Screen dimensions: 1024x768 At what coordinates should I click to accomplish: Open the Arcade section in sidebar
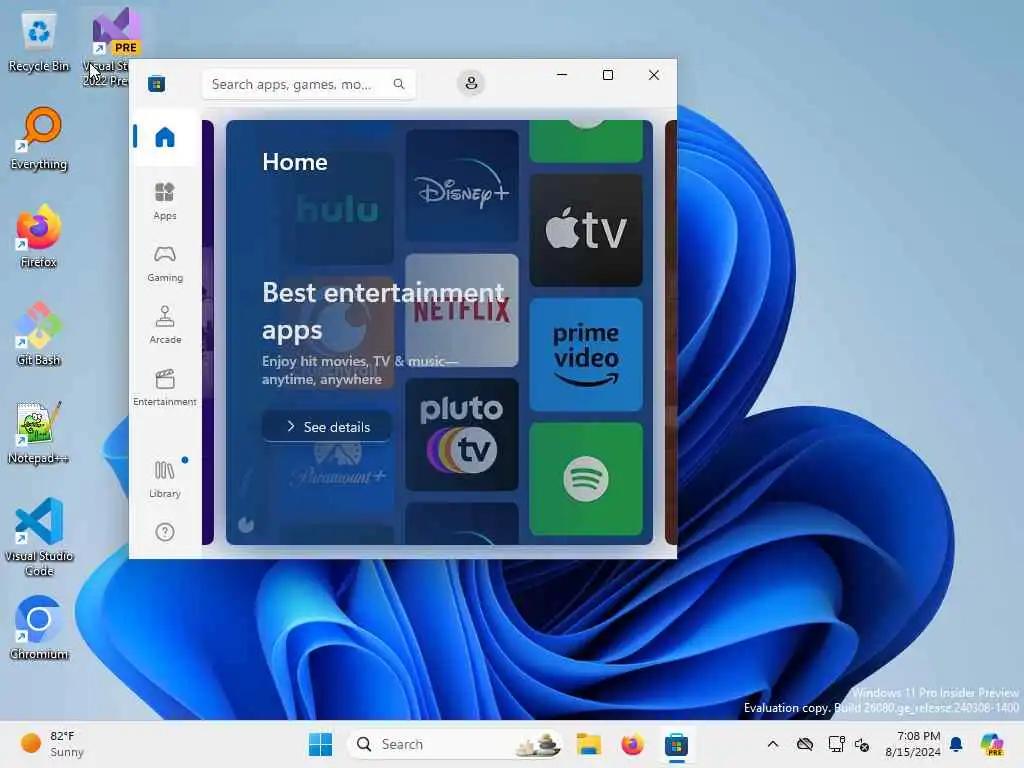click(x=165, y=325)
